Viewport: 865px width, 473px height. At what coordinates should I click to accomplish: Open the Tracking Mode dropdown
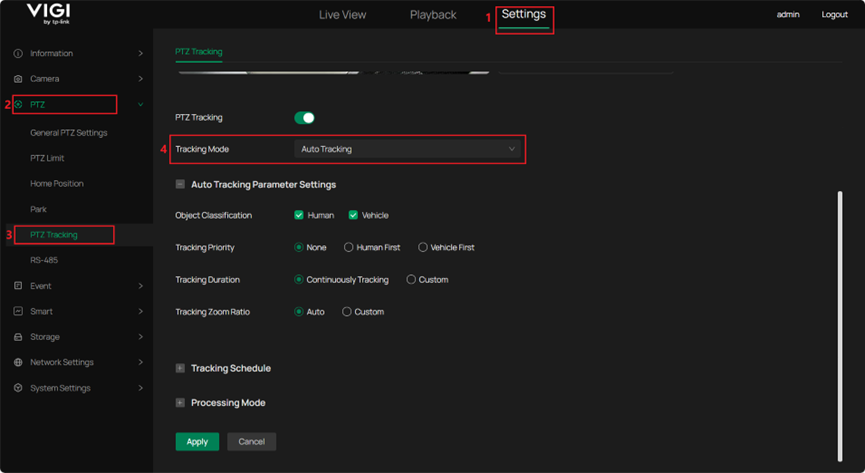[407, 149]
